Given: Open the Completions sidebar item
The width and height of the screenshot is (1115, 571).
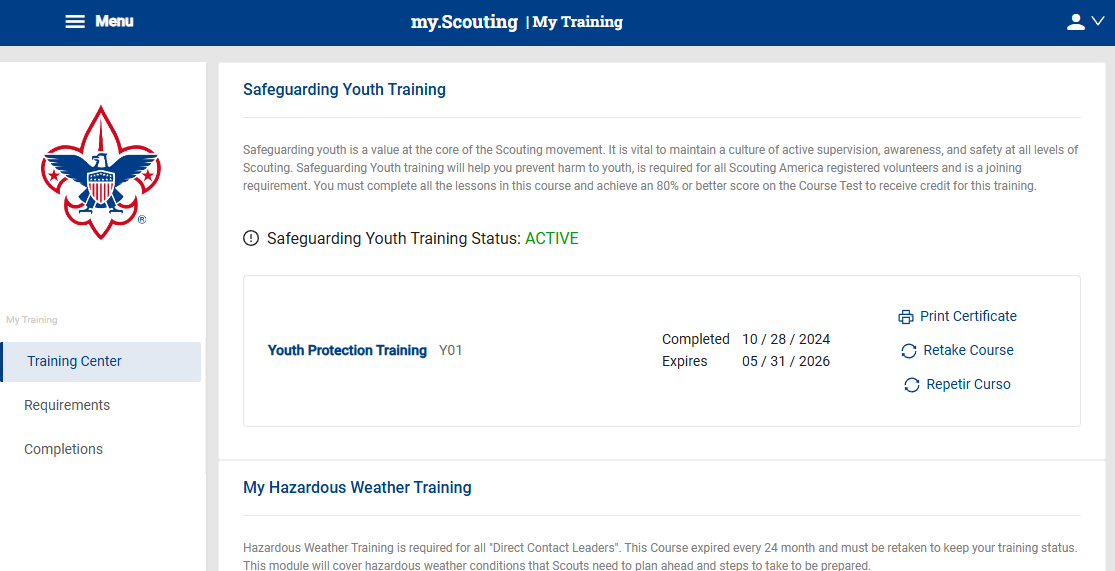Looking at the screenshot, I should (x=63, y=449).
